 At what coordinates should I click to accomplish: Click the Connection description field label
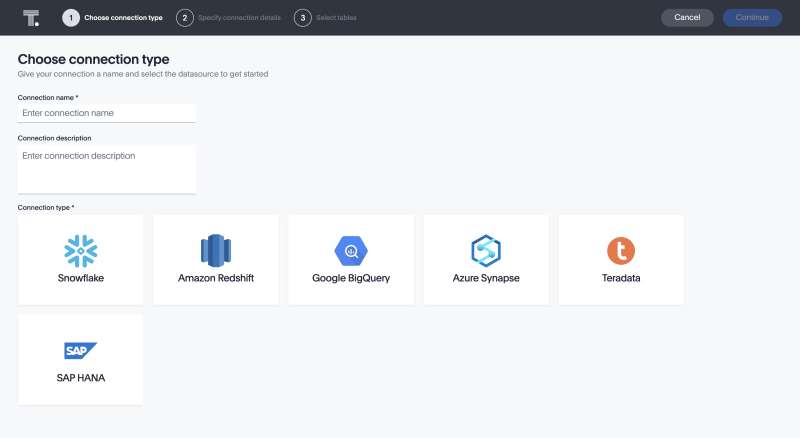click(x=55, y=138)
